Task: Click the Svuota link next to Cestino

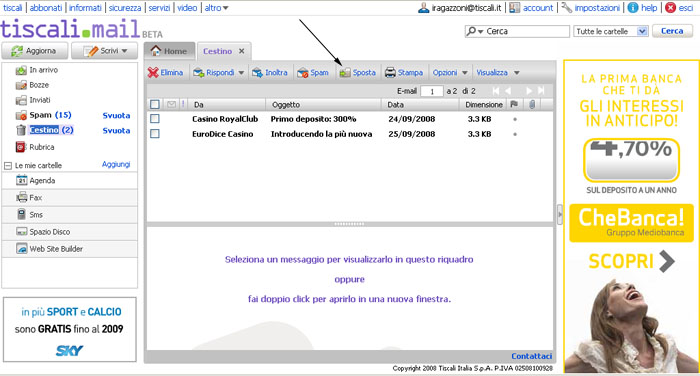Action: (117, 130)
